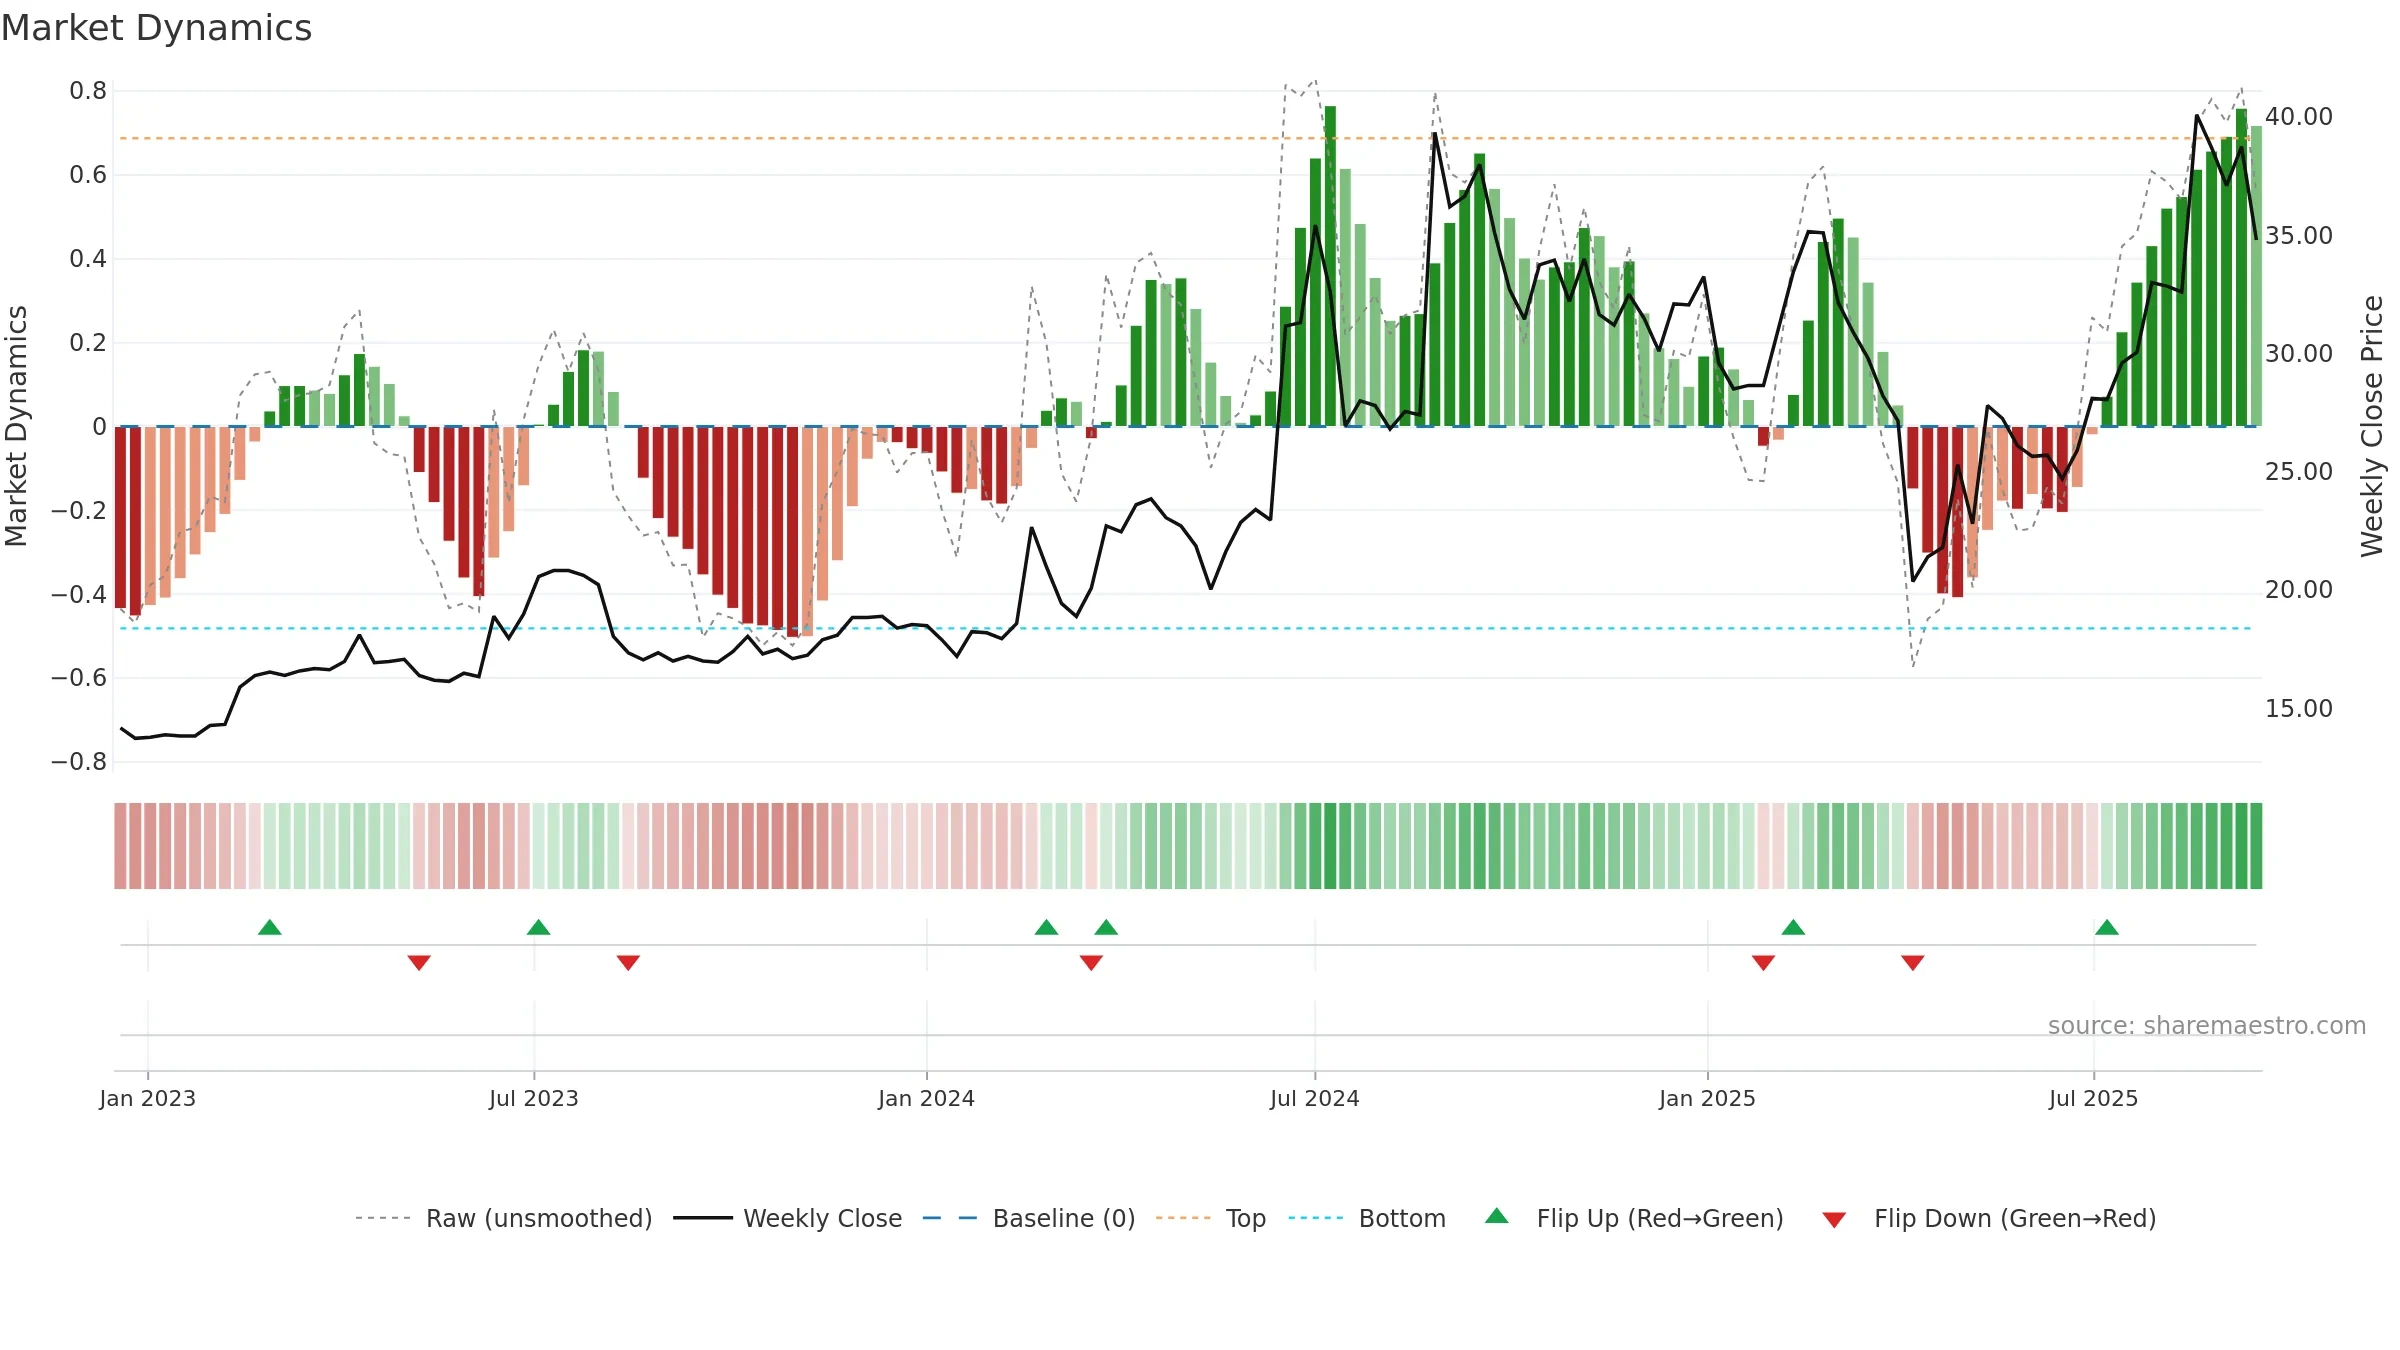Click the Flip Up (Red→Green) legend entry

(x=1634, y=1218)
